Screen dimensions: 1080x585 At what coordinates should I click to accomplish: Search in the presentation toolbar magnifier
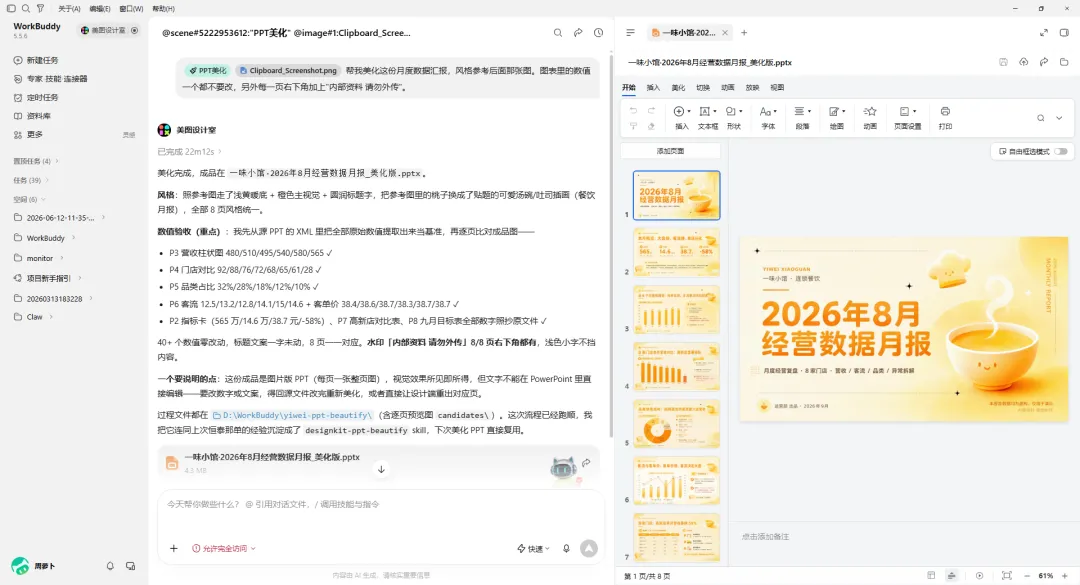(x=1041, y=118)
